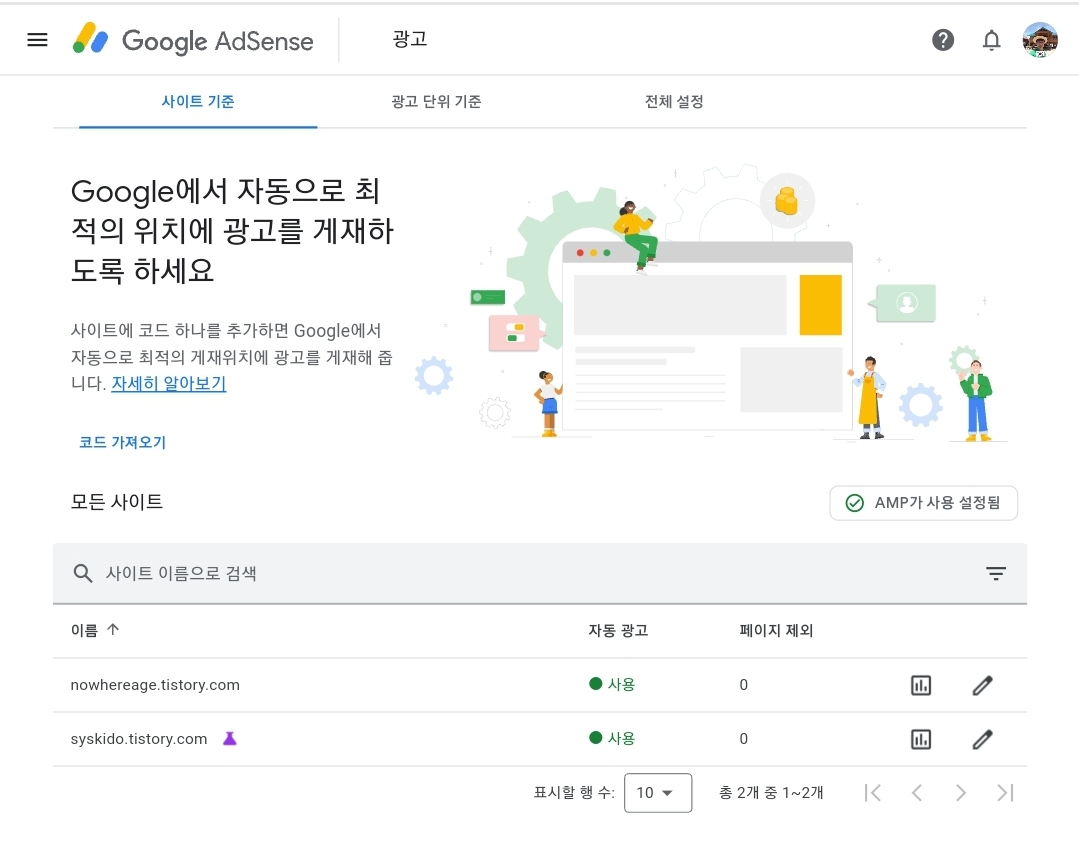This screenshot has height=849, width=1079.
Task: Open rows-per-page dropdown showing 10
Action: (658, 793)
